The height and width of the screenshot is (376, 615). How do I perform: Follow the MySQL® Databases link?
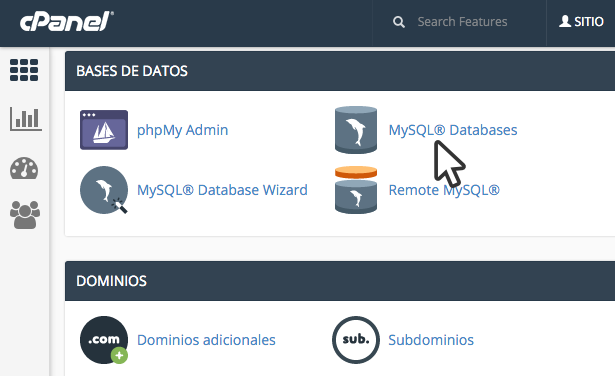coord(453,130)
